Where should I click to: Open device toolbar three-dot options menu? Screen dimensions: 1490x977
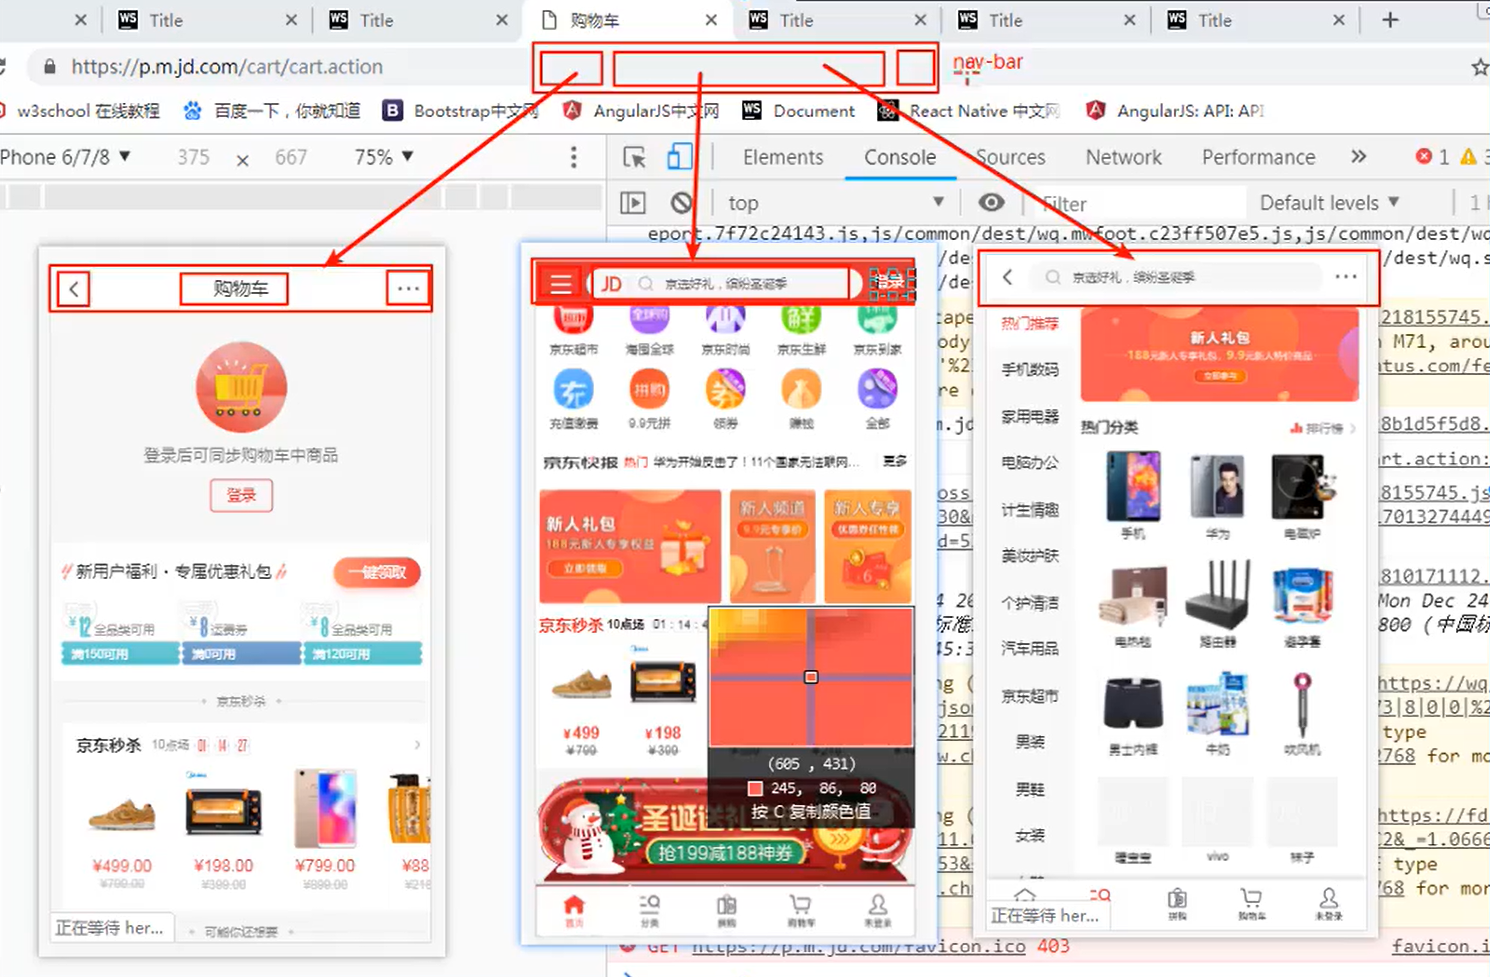pos(573,157)
